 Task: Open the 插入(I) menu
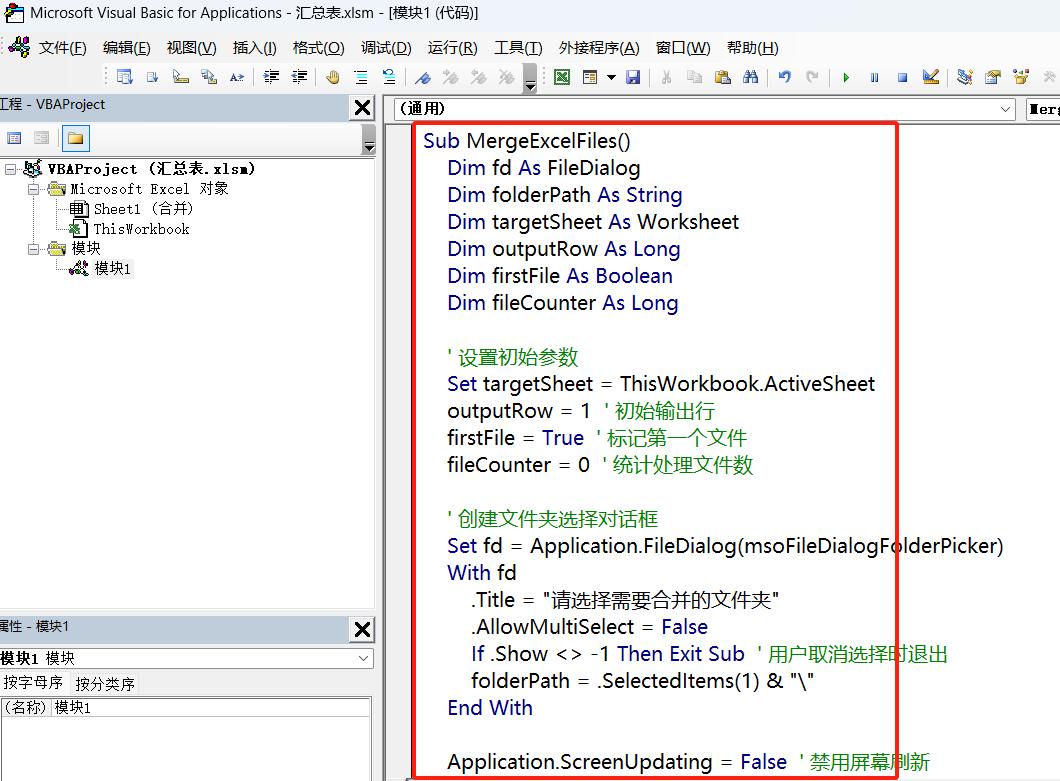coord(254,48)
